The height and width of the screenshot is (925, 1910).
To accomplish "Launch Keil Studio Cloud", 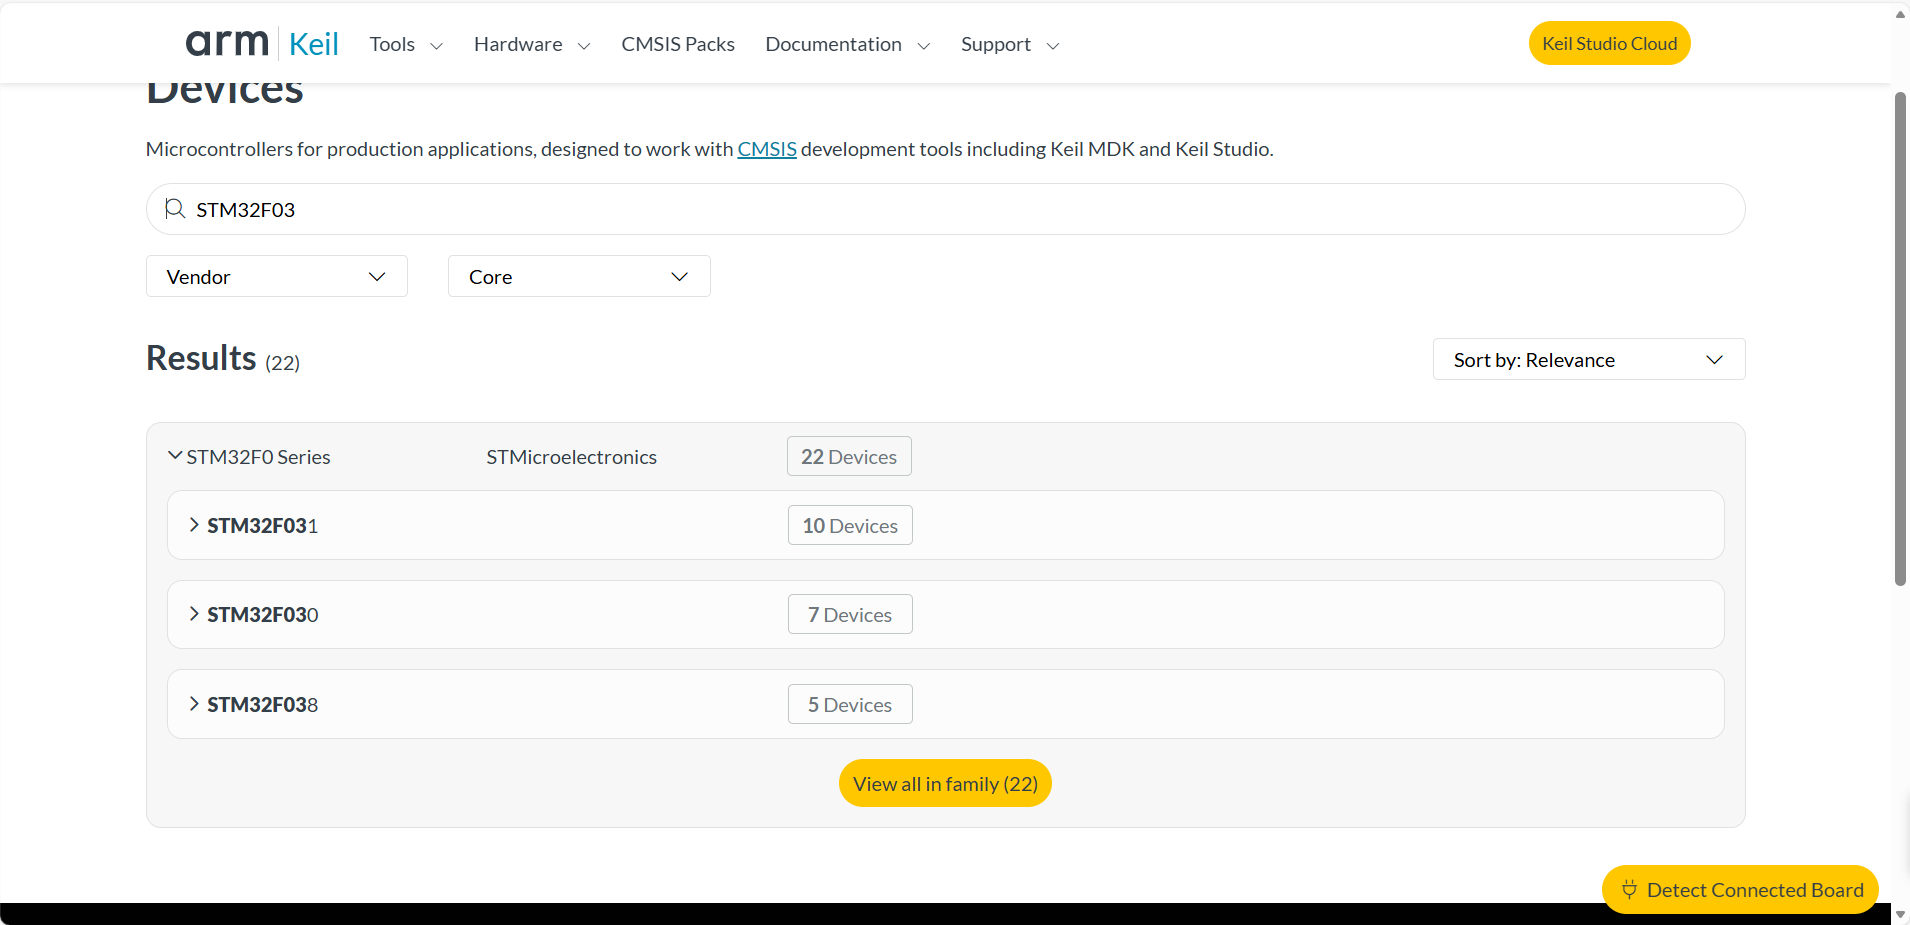I will [1609, 43].
